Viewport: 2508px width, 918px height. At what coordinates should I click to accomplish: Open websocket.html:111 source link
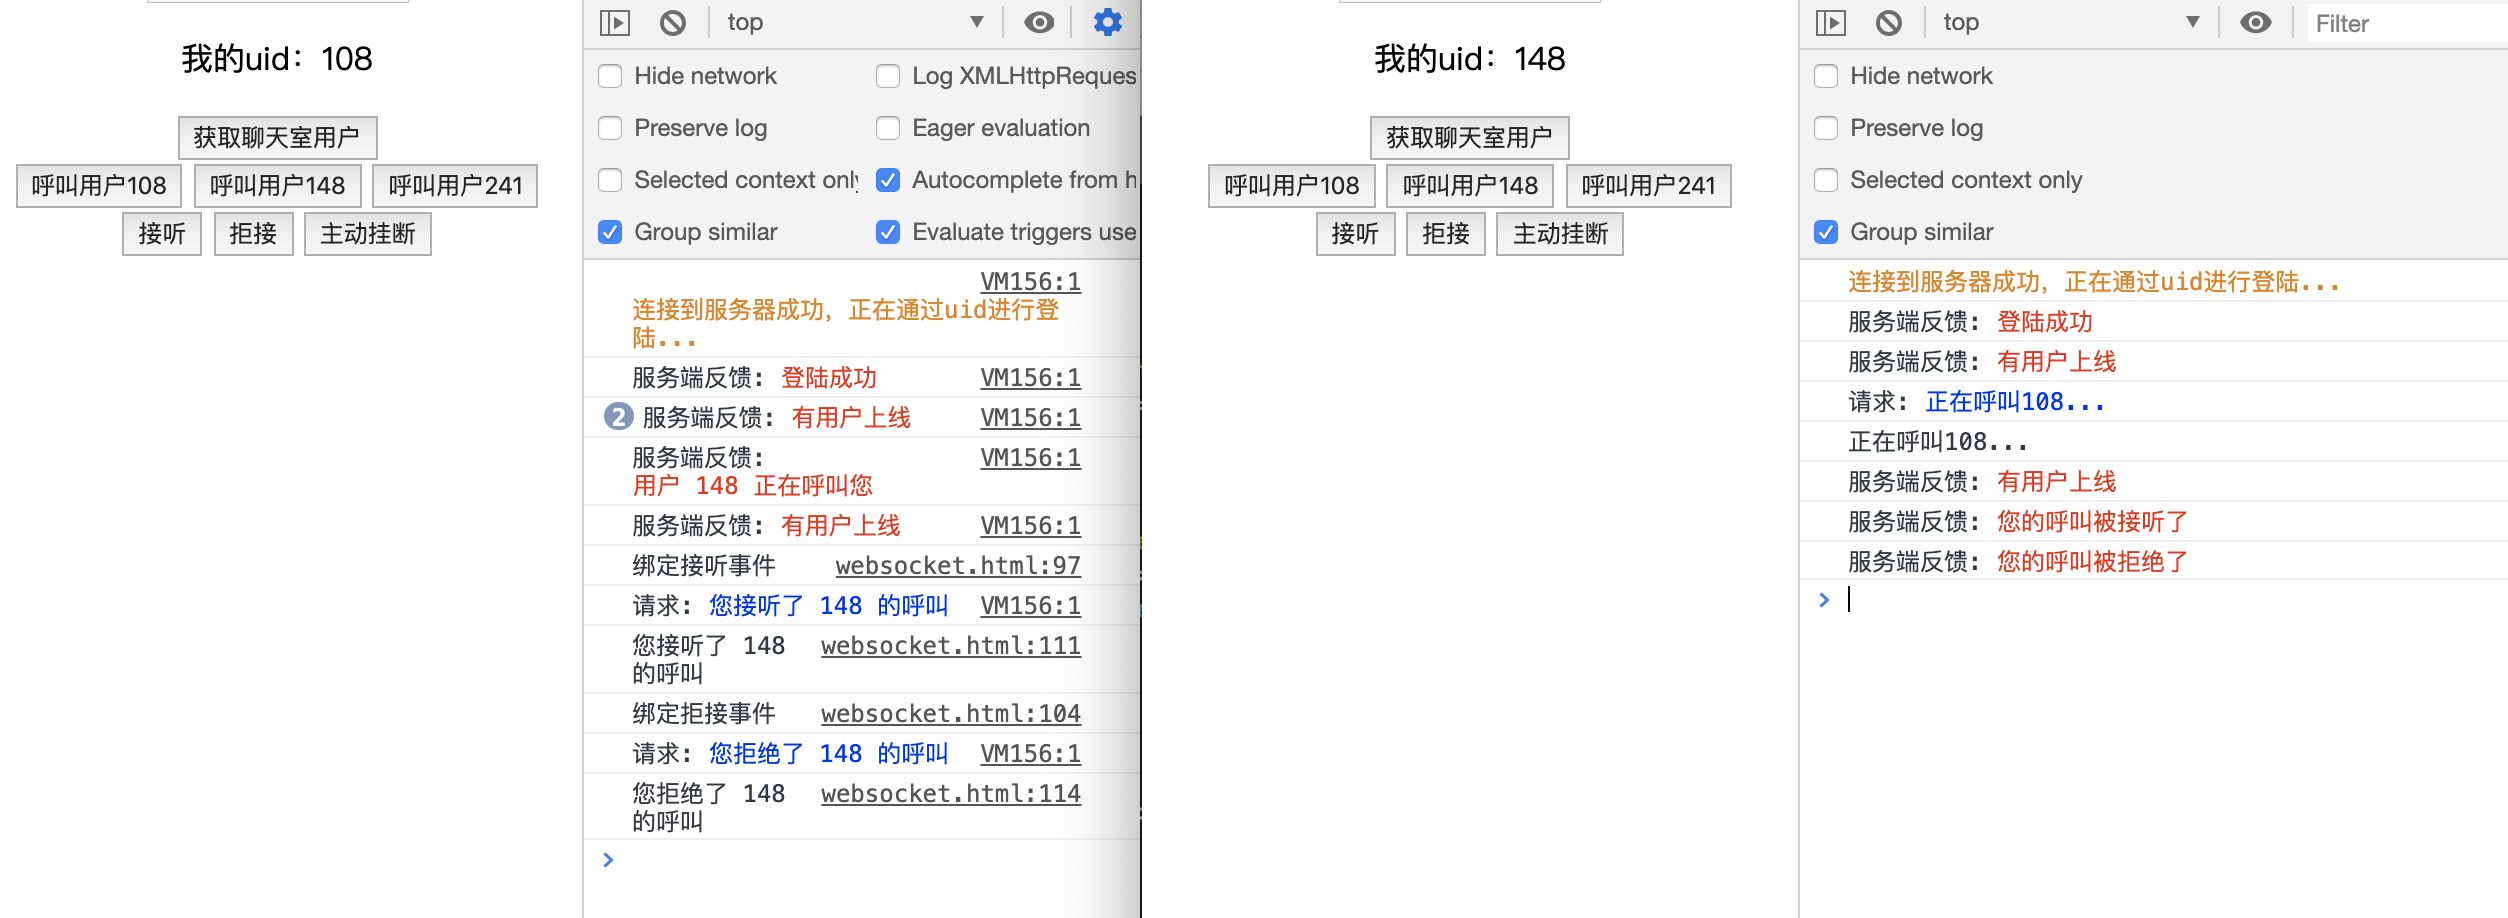click(x=951, y=646)
